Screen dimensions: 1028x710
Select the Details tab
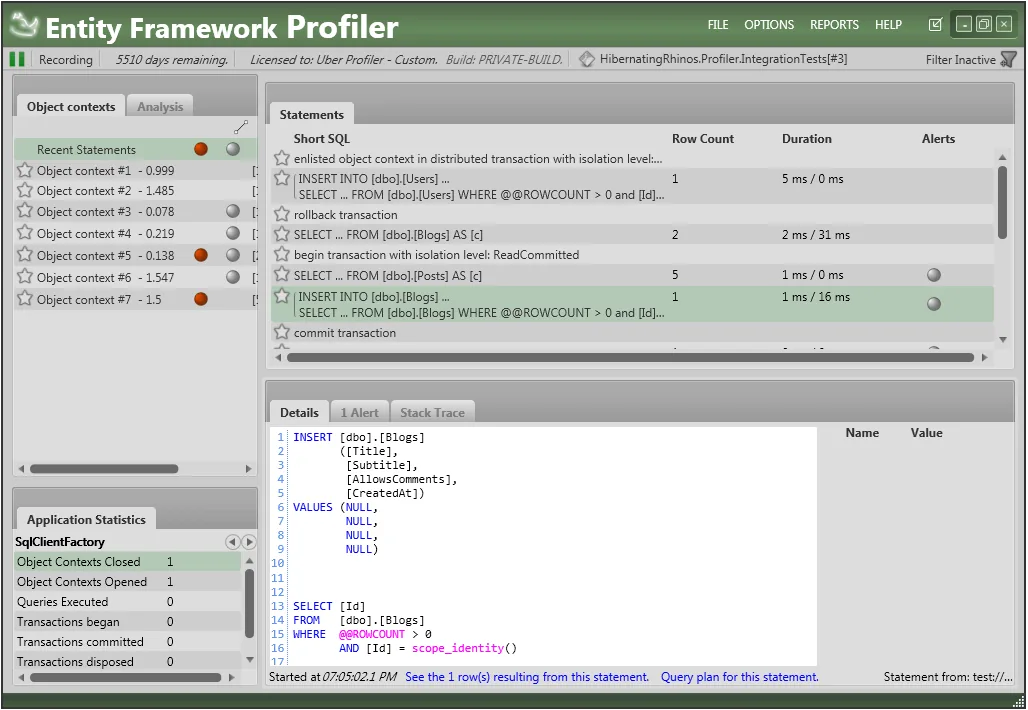point(299,412)
